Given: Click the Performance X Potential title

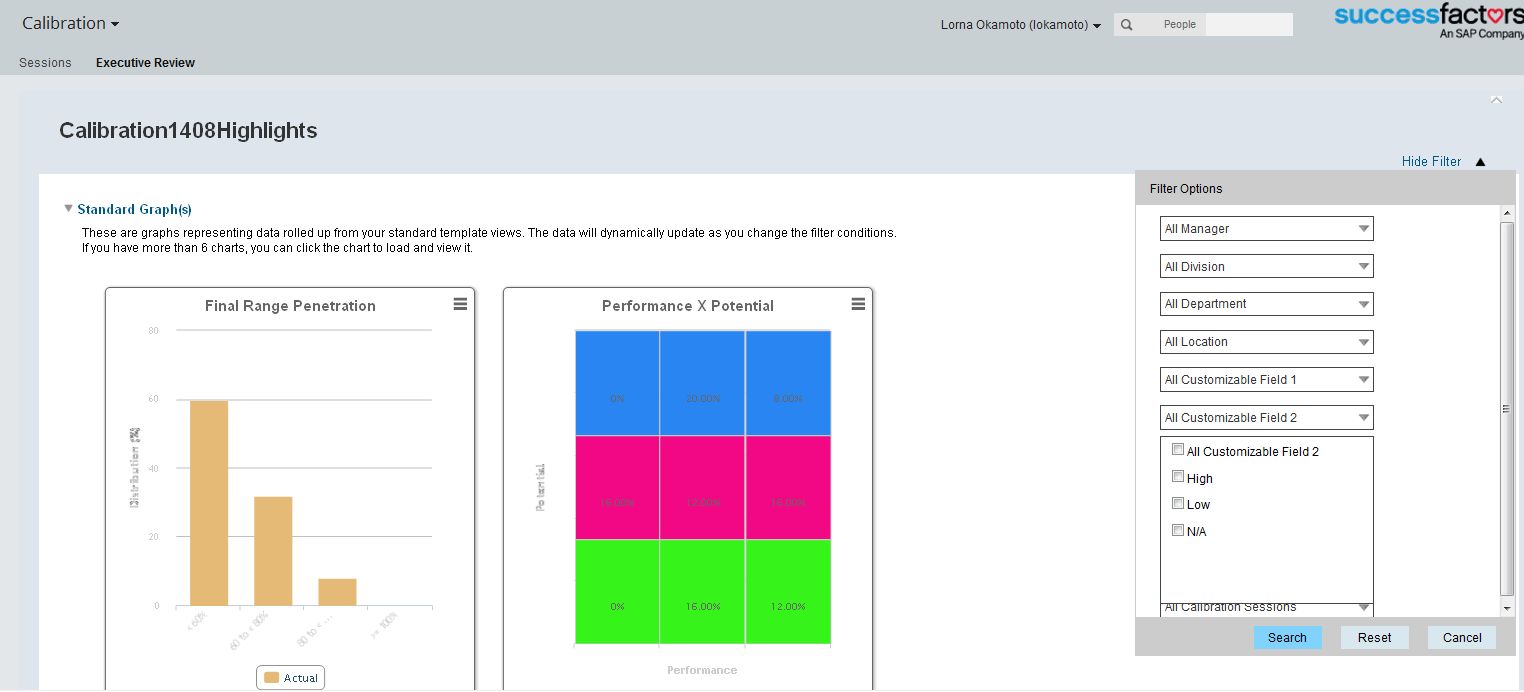Looking at the screenshot, I should click(688, 306).
